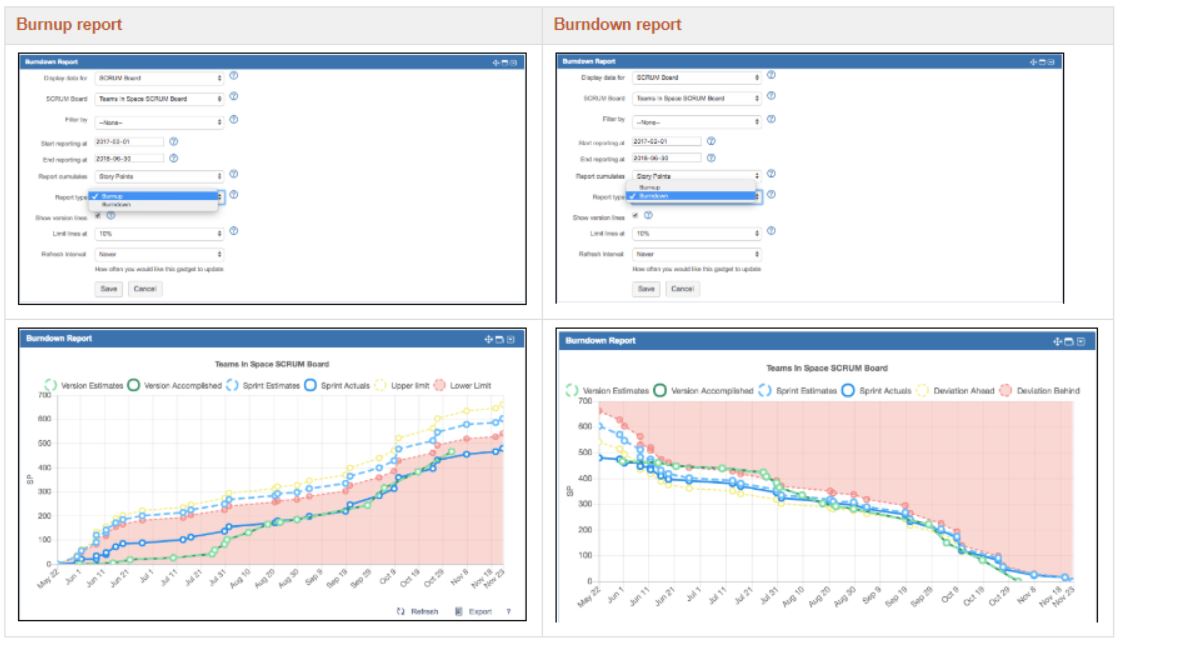The height and width of the screenshot is (651, 1181).
Task: Click Start reporting at date field in Burnup form
Action: coord(130,142)
